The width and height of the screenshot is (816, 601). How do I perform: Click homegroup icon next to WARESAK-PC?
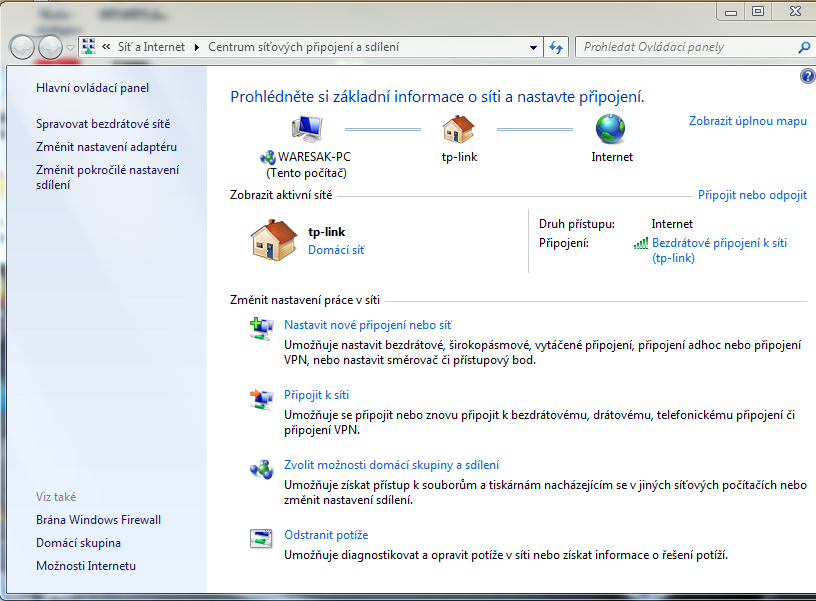pyautogui.click(x=267, y=157)
